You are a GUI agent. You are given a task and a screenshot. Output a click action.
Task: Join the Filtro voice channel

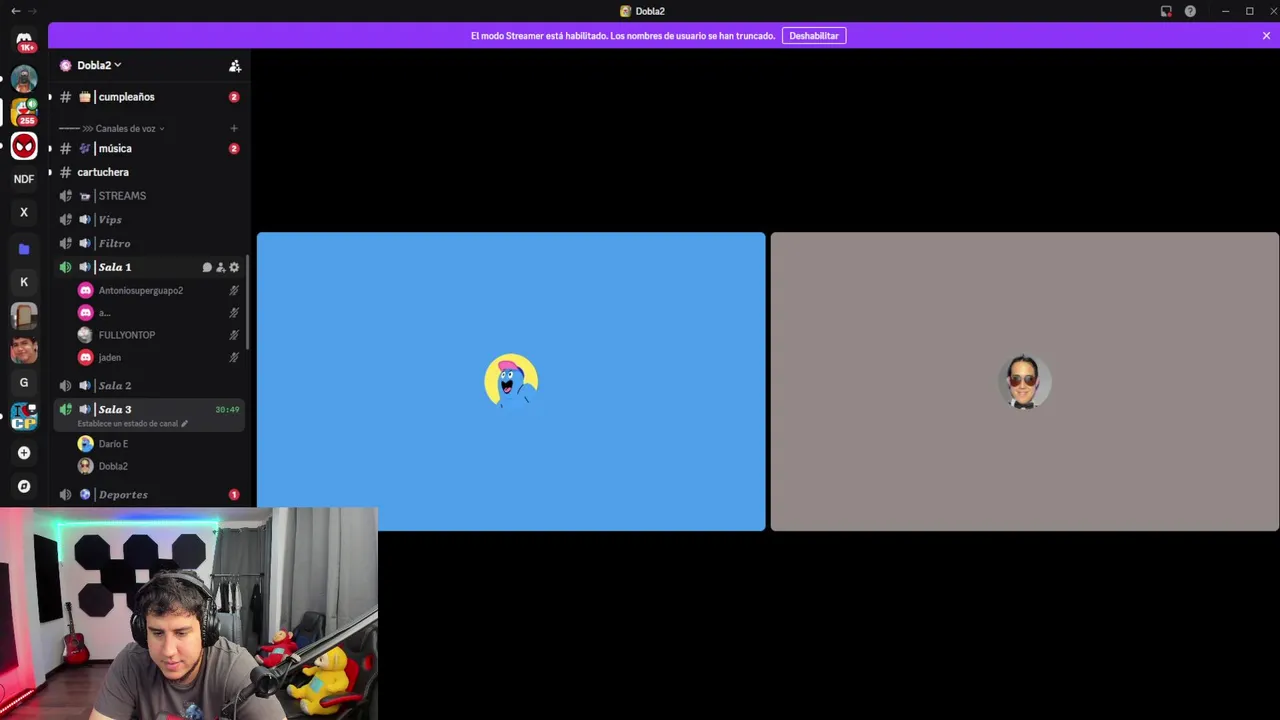(x=149, y=243)
